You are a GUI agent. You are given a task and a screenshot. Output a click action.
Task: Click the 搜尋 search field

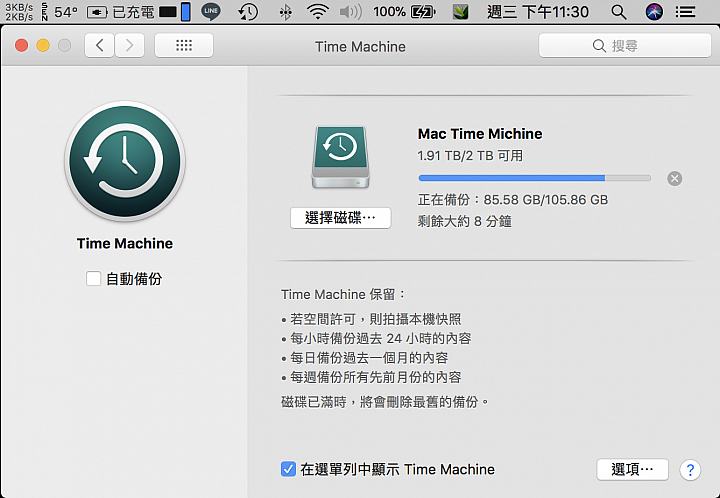pos(624,45)
